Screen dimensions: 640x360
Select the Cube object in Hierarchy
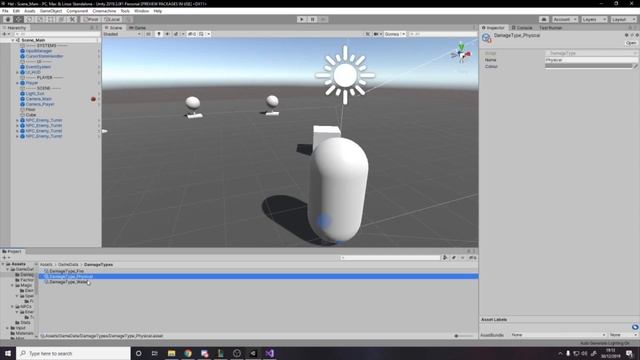tap(31, 115)
